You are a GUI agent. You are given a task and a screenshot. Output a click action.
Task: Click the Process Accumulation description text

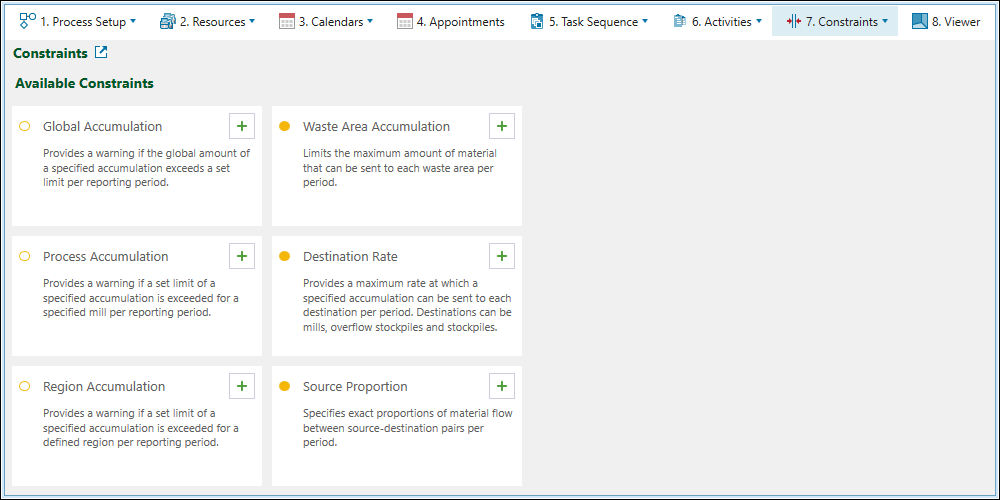tap(141, 298)
